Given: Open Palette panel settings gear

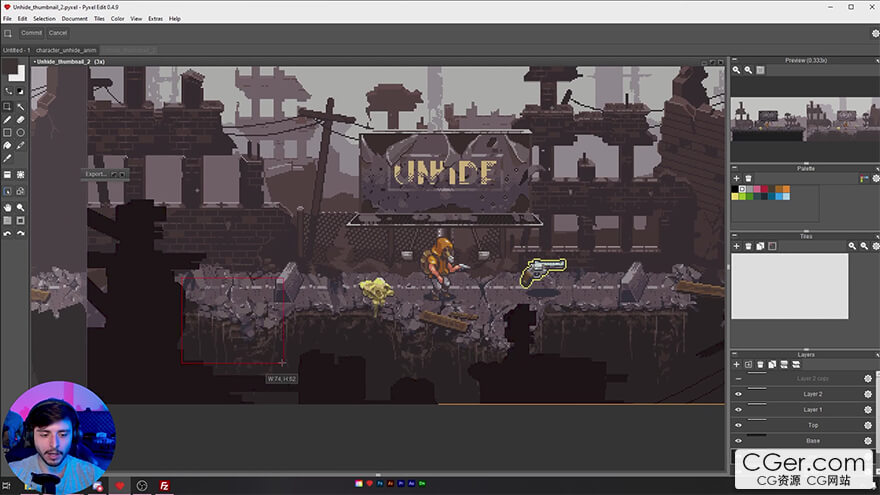Looking at the screenshot, I should [x=876, y=178].
